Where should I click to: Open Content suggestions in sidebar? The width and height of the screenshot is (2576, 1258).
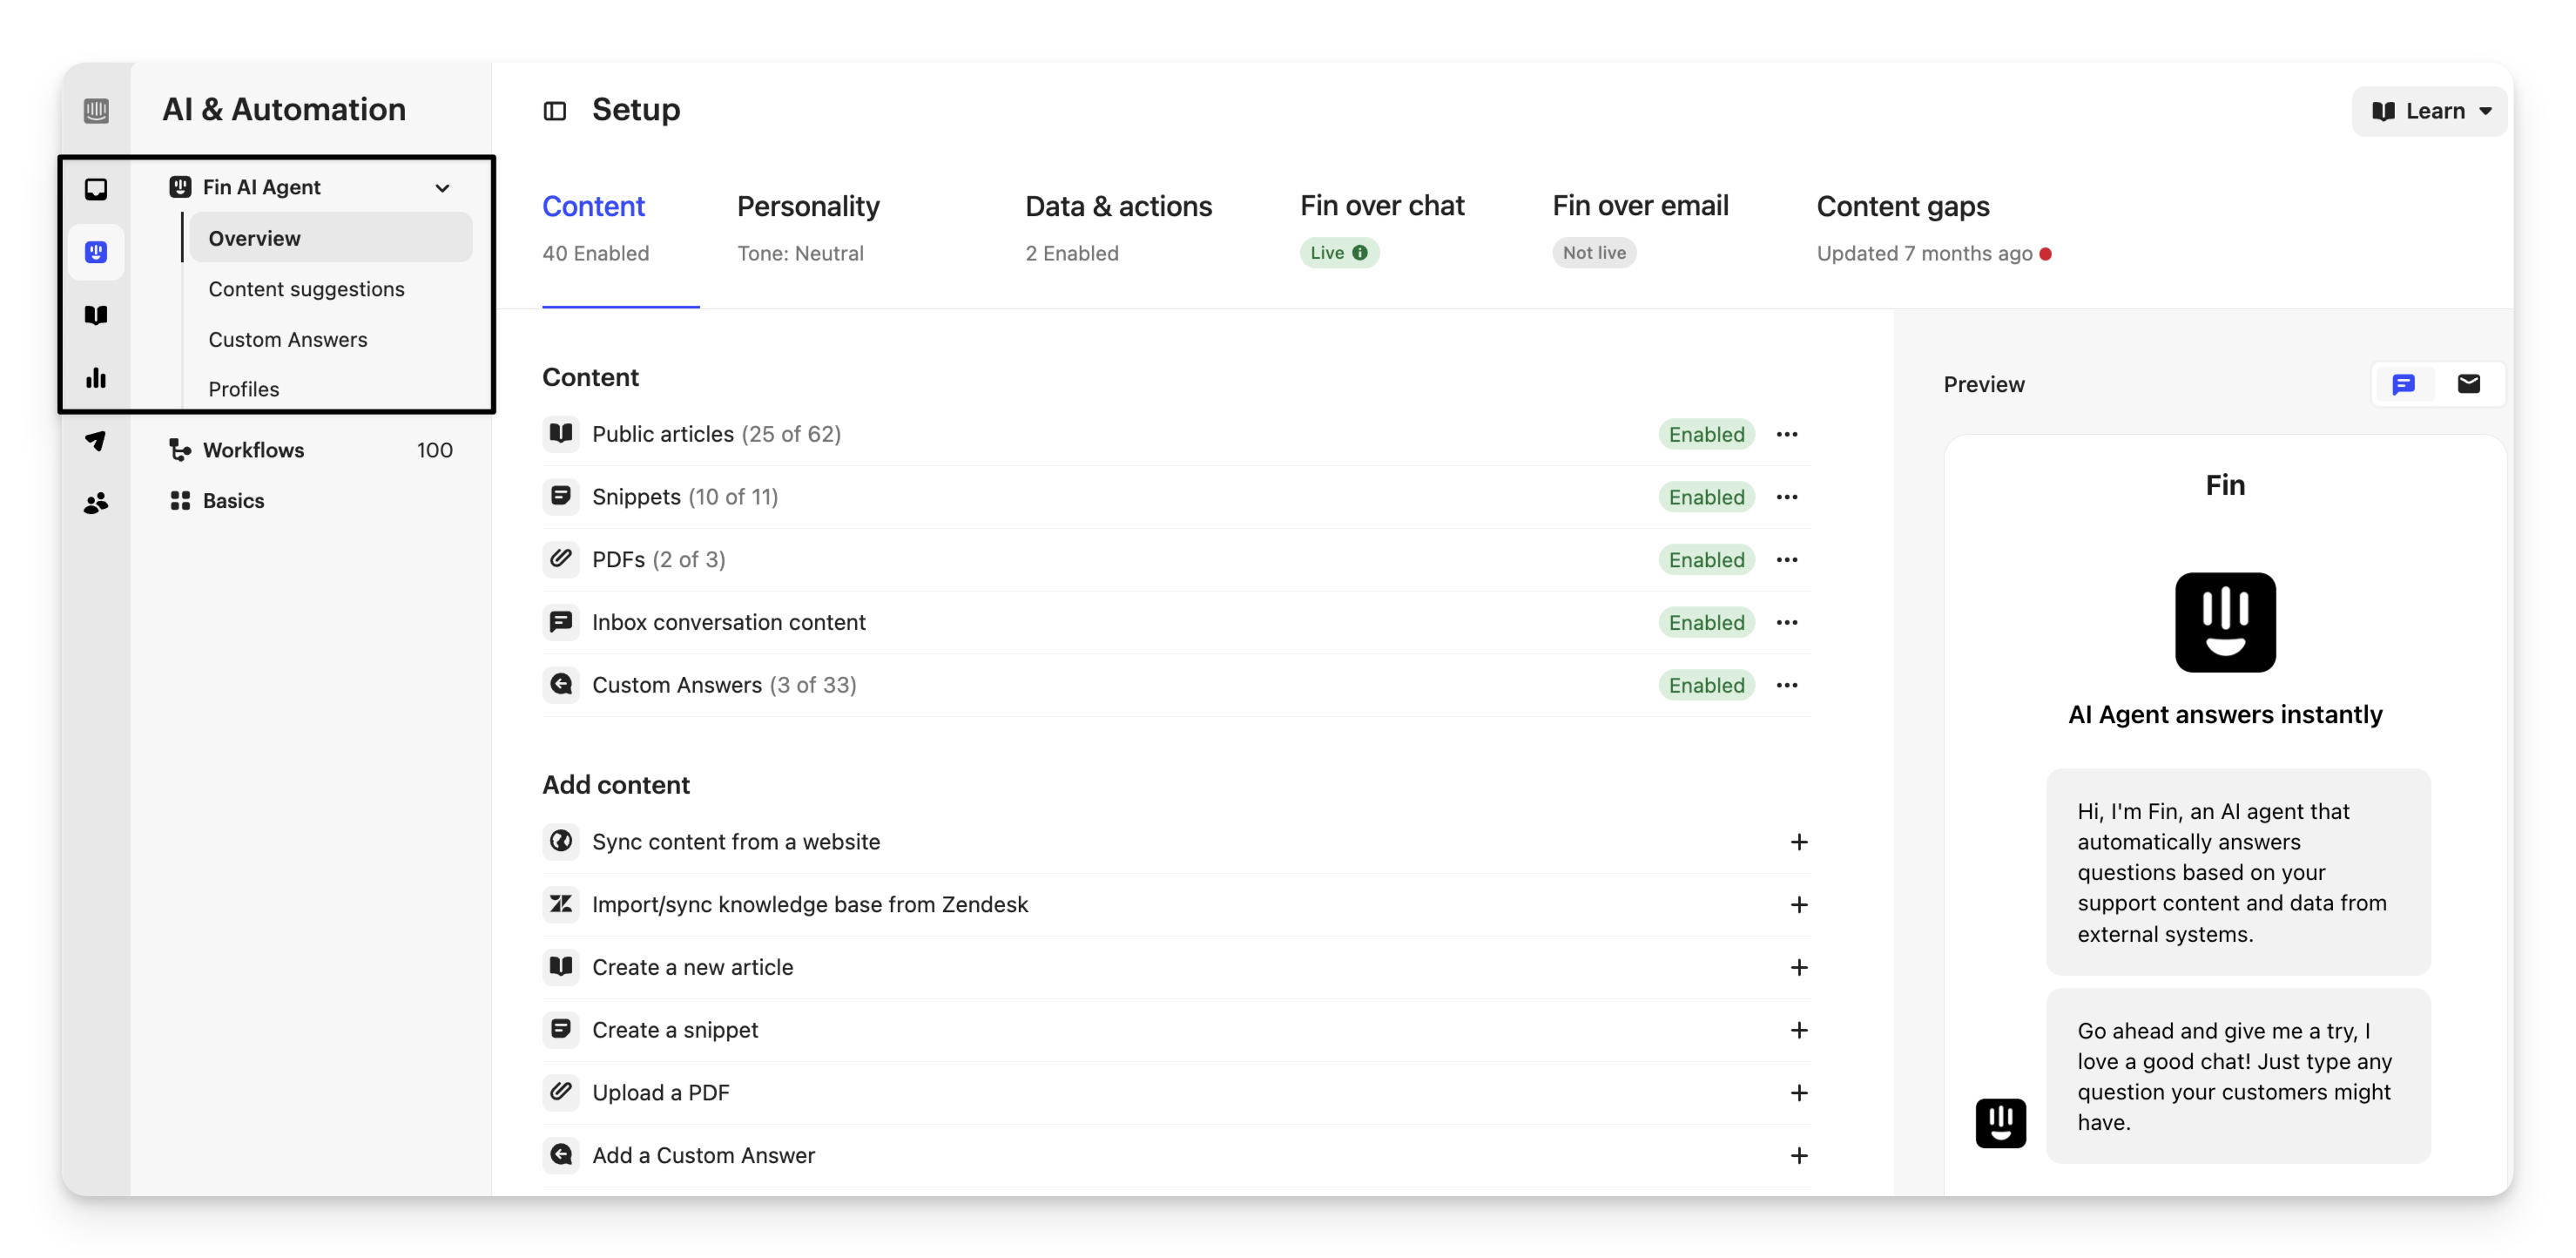[x=306, y=289]
